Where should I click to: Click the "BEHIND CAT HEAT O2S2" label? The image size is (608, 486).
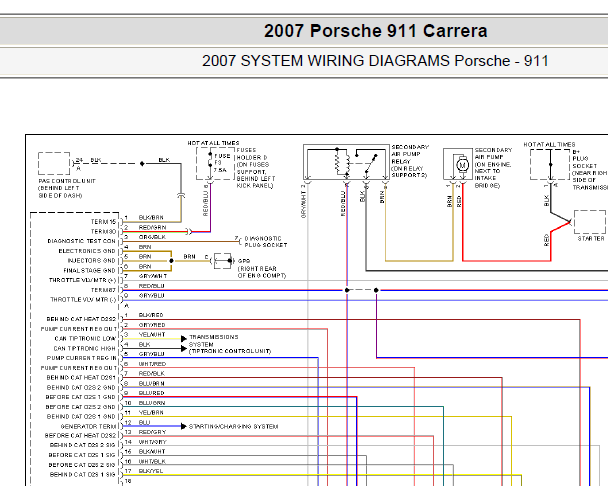click(x=81, y=319)
